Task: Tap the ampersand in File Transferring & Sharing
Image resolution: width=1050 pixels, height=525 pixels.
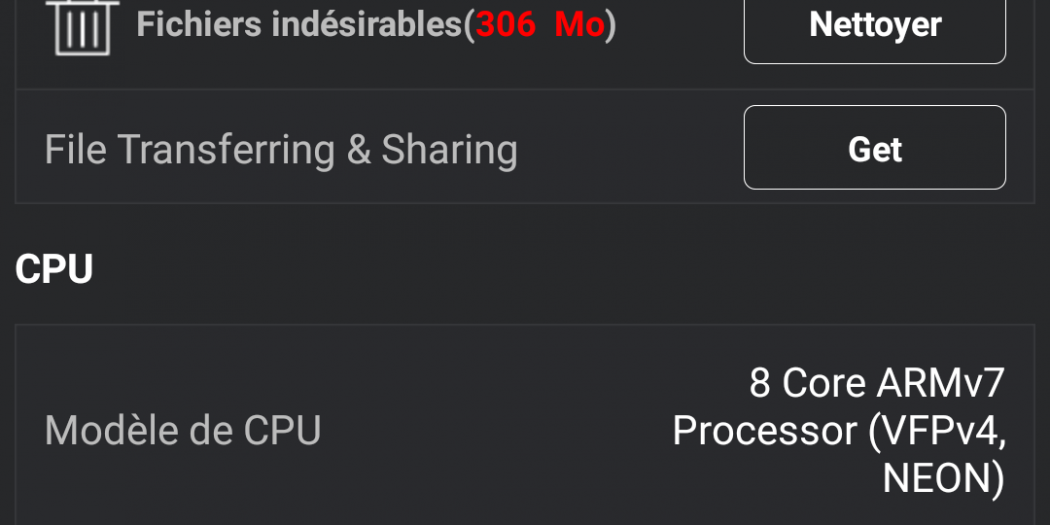Action: [x=359, y=149]
